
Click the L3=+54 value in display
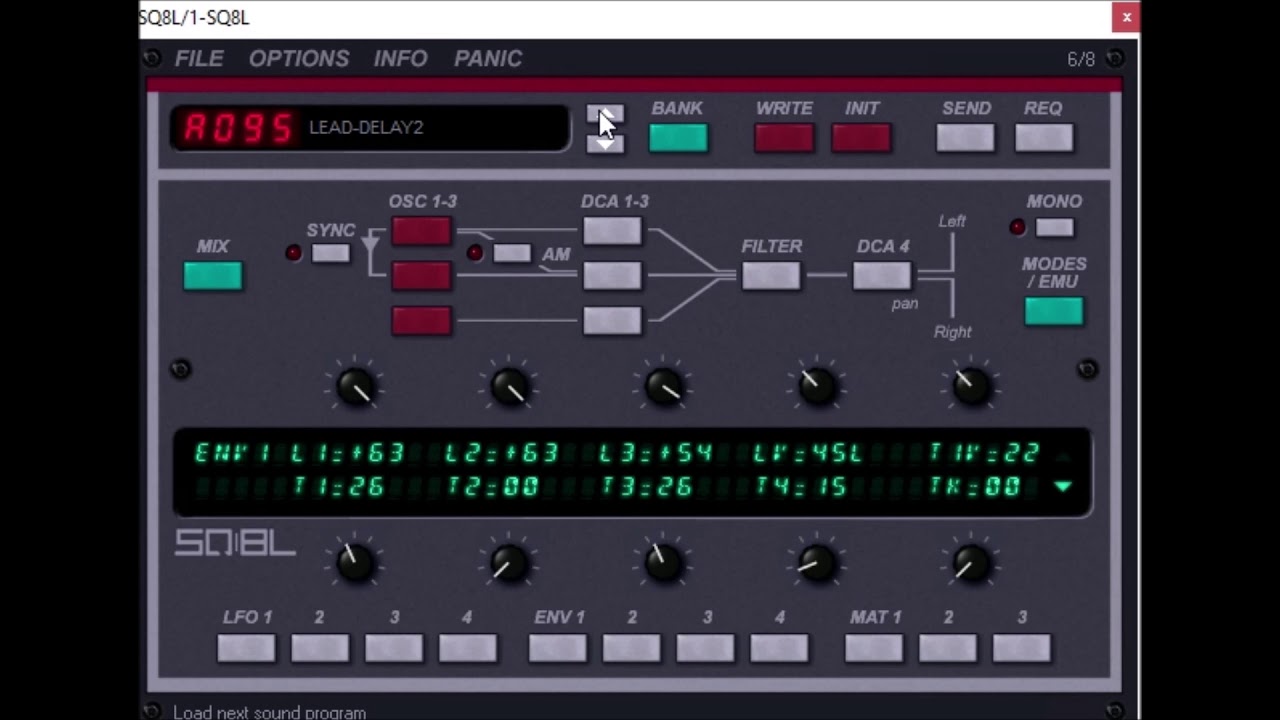pos(655,454)
